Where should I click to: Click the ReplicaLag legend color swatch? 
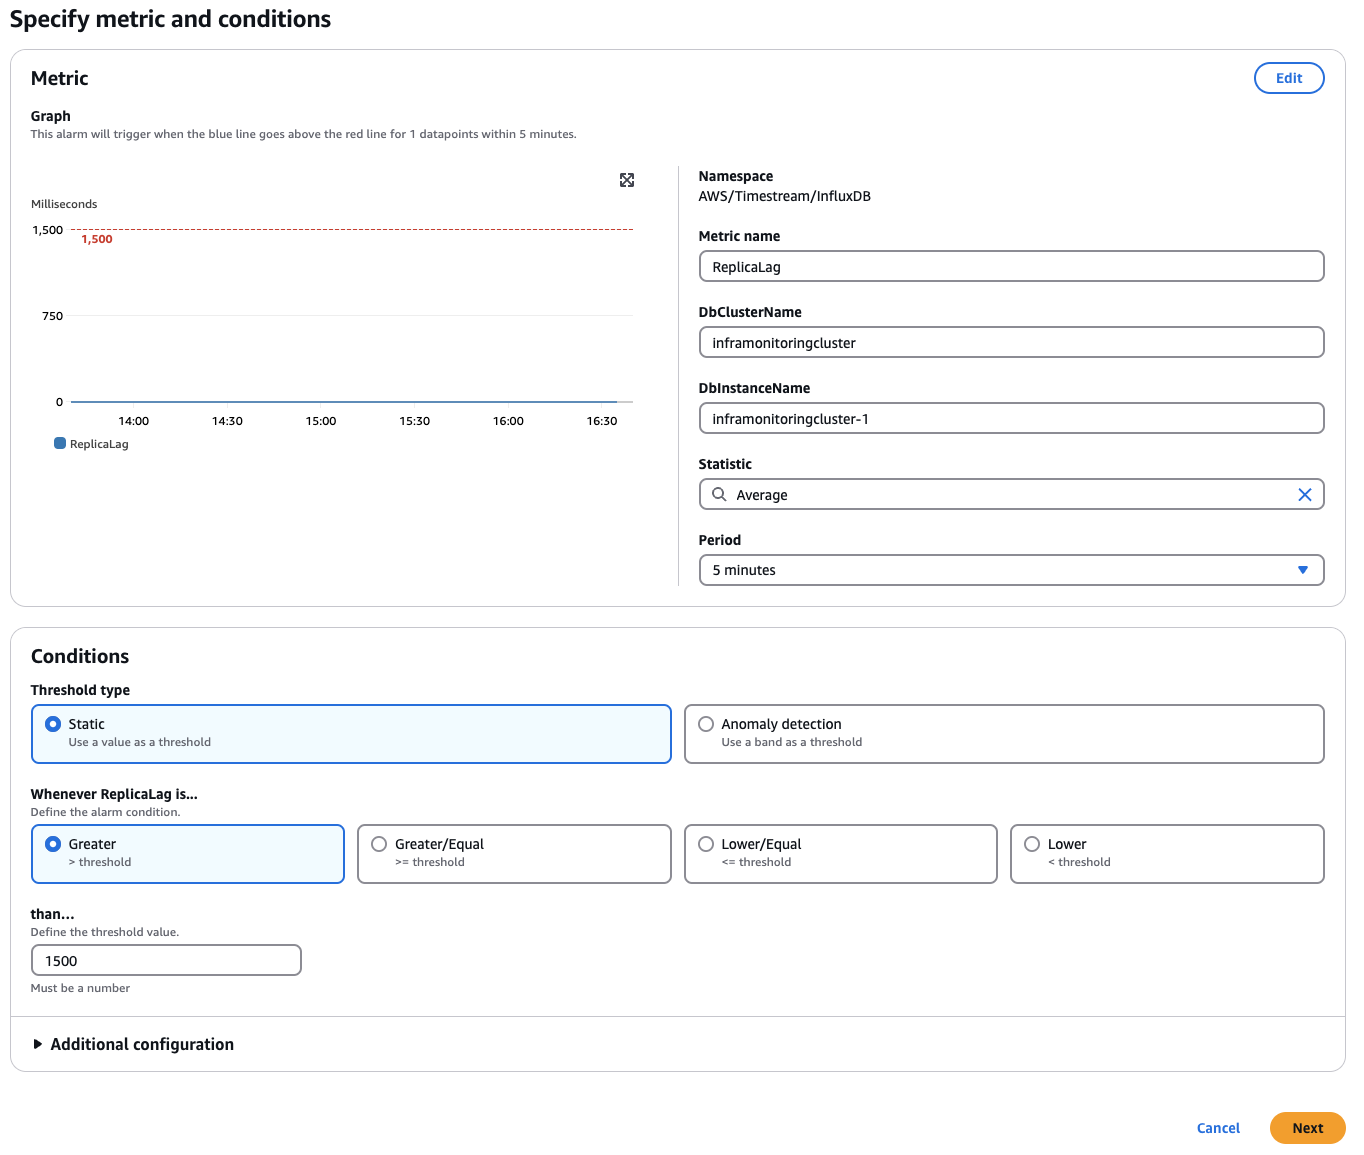(x=58, y=443)
